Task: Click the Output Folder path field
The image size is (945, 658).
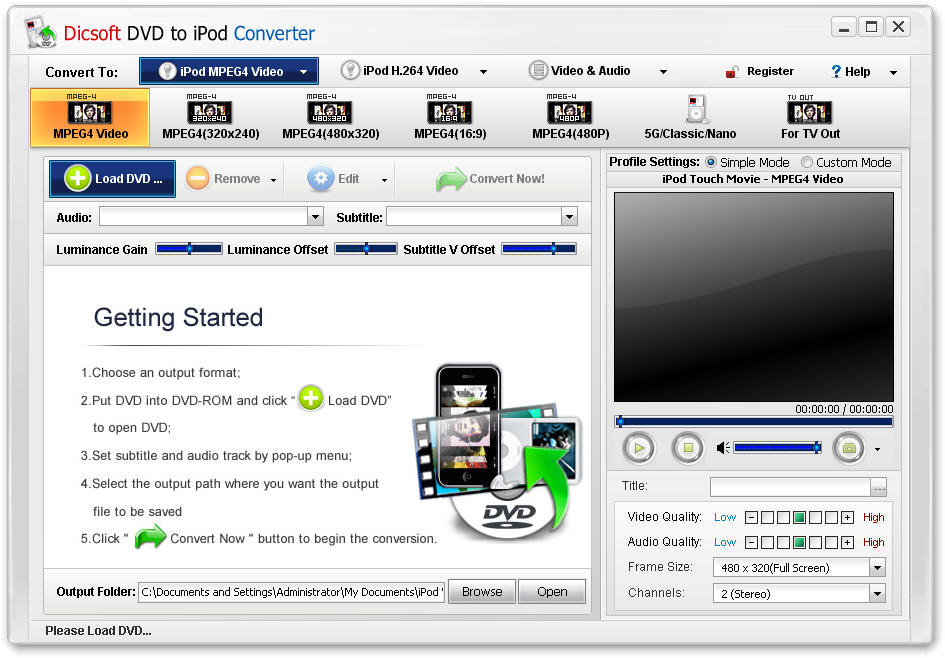Action: (292, 592)
